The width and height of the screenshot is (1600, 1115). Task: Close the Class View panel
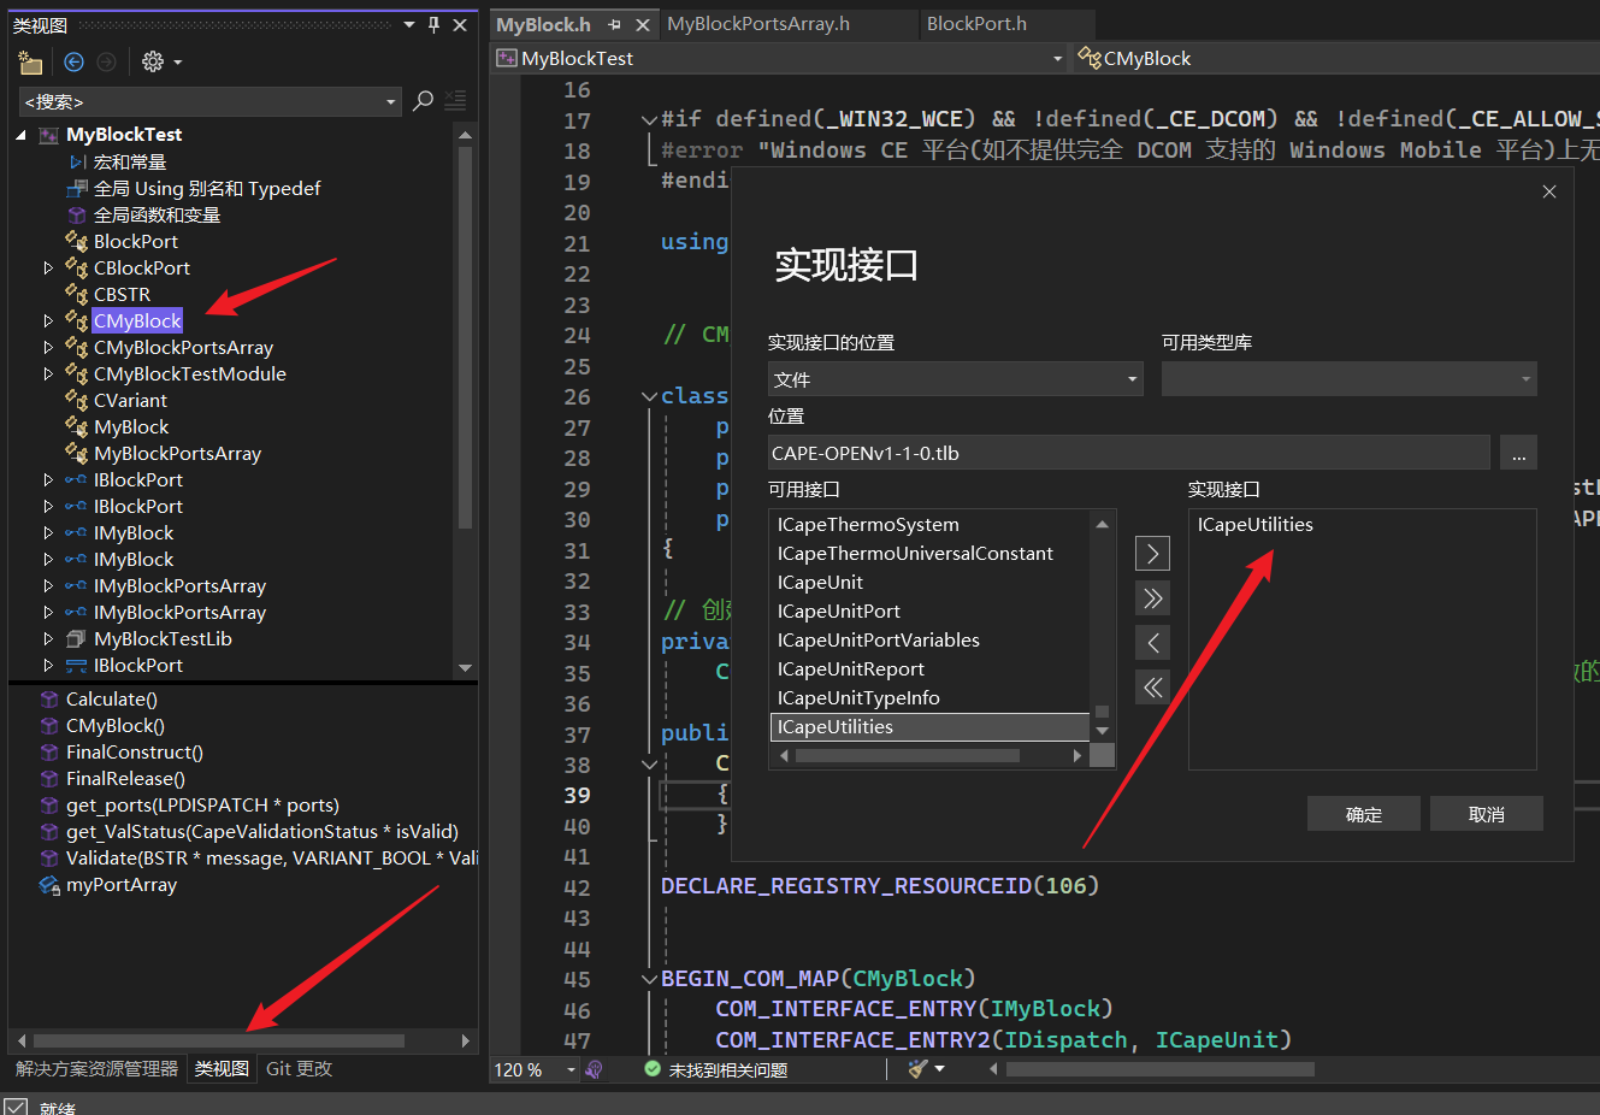[460, 25]
